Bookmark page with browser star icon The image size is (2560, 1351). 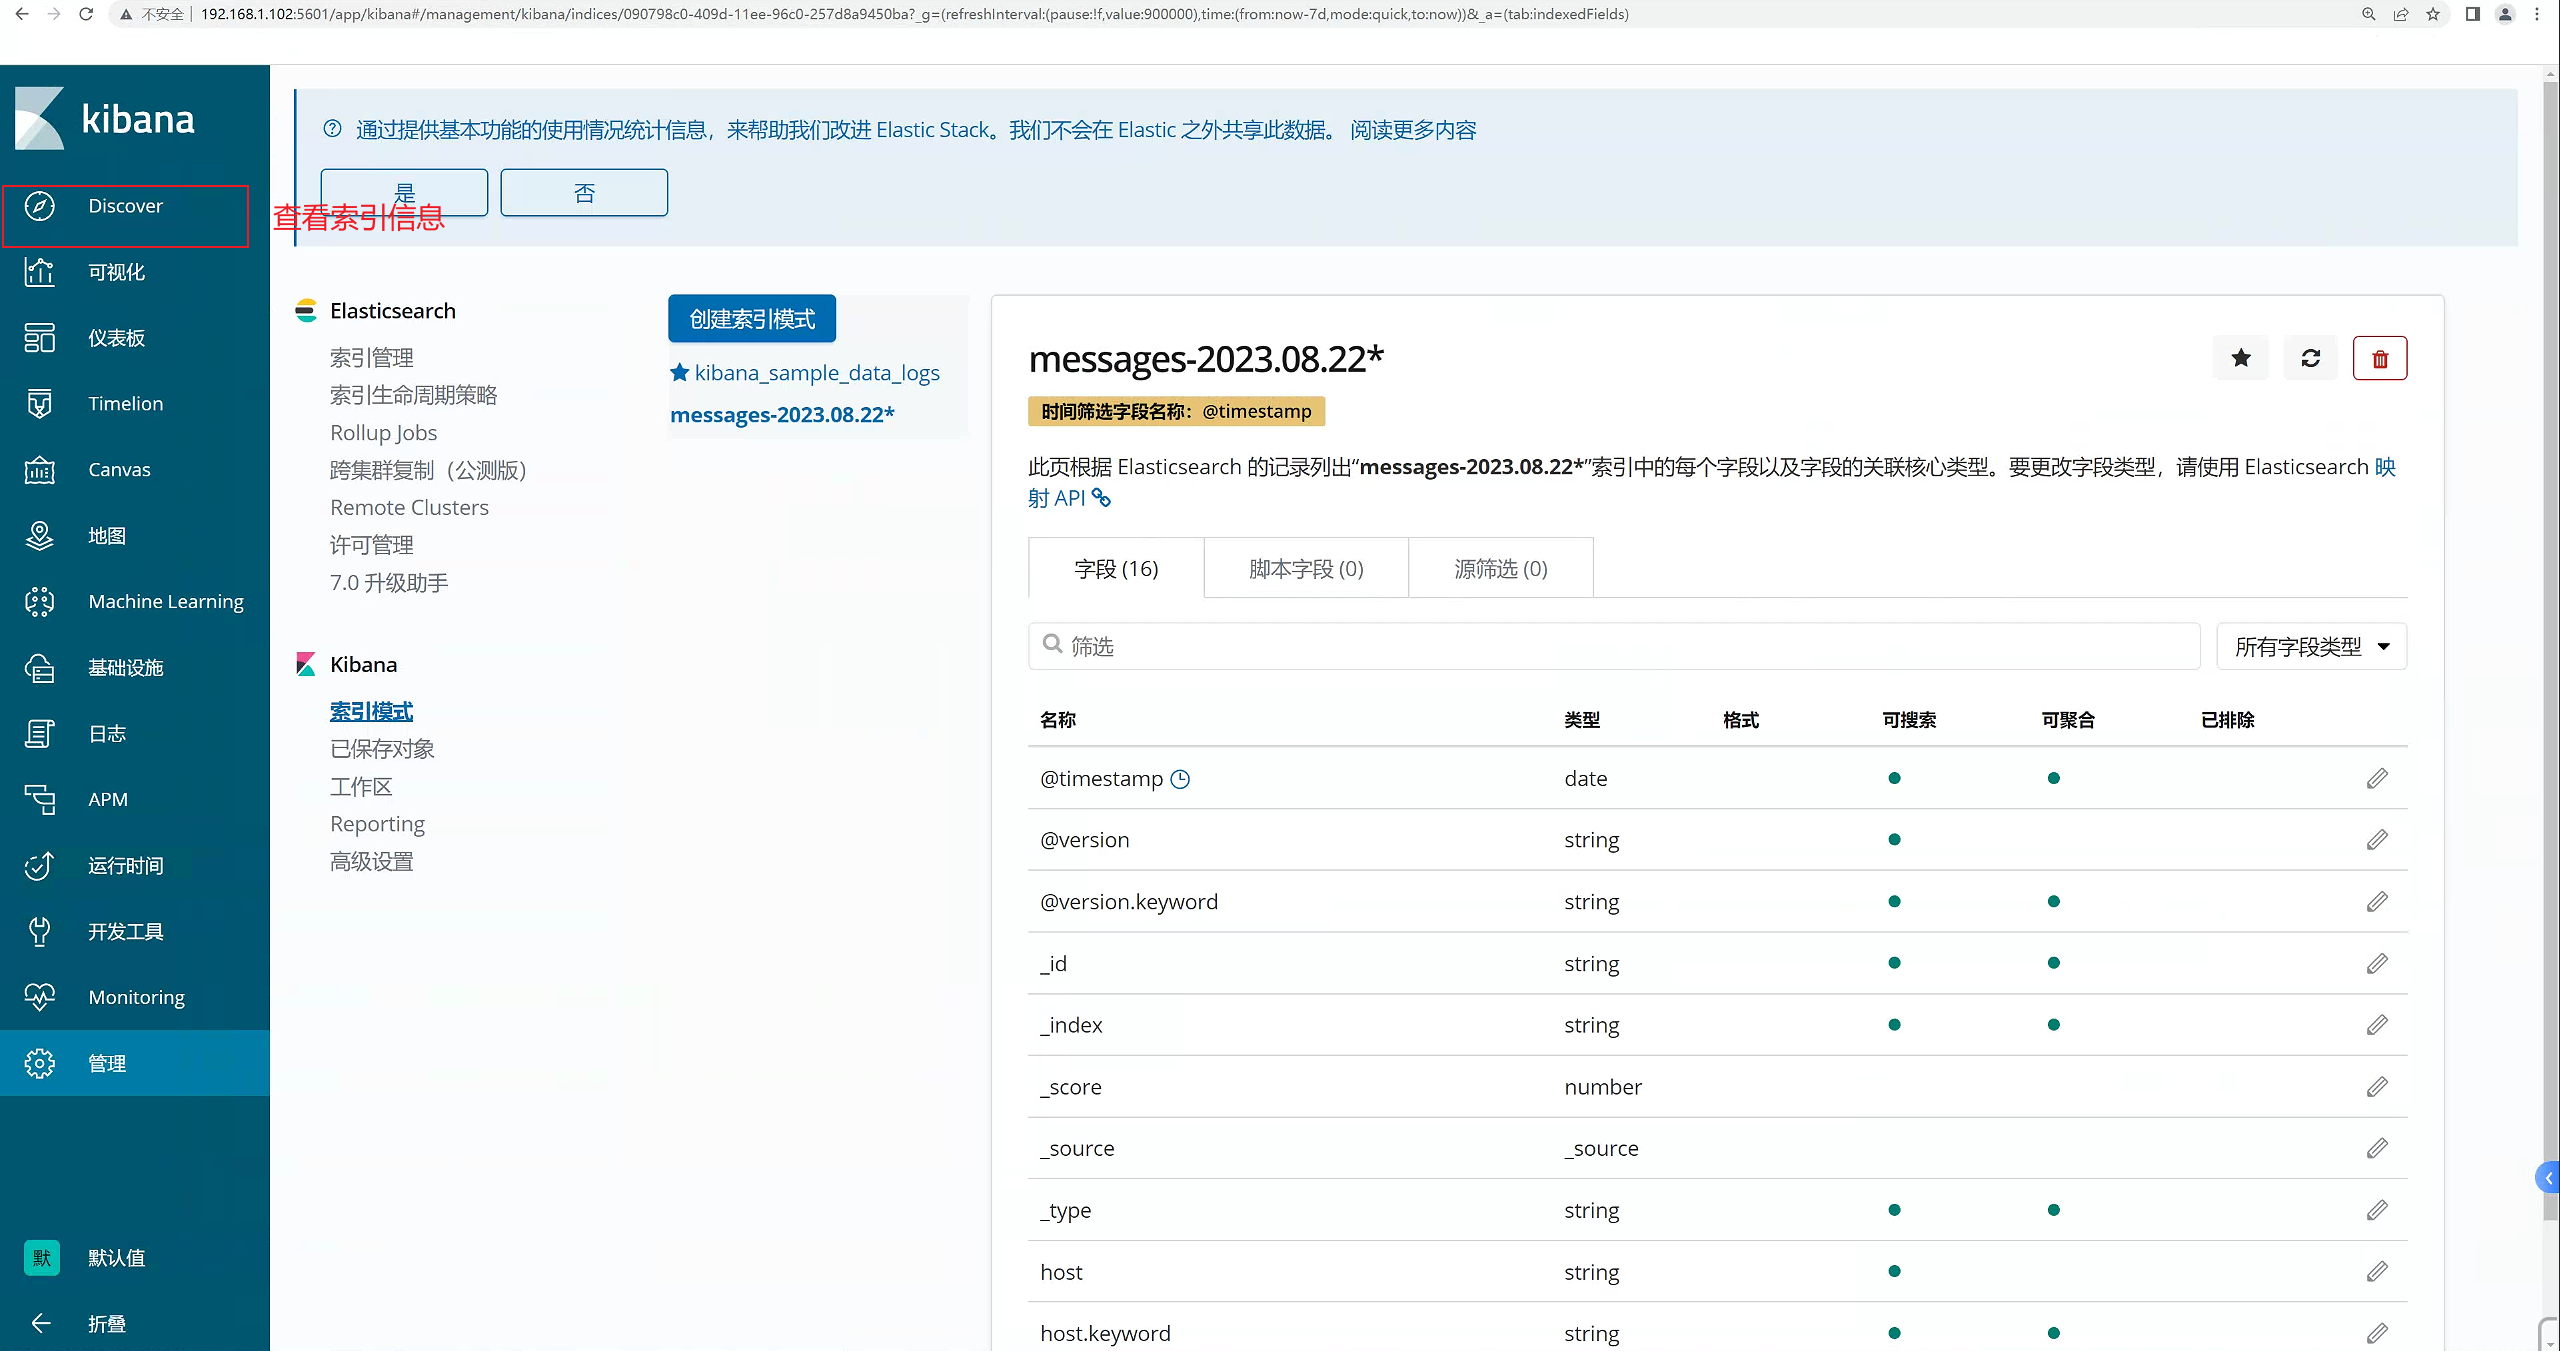(2433, 14)
